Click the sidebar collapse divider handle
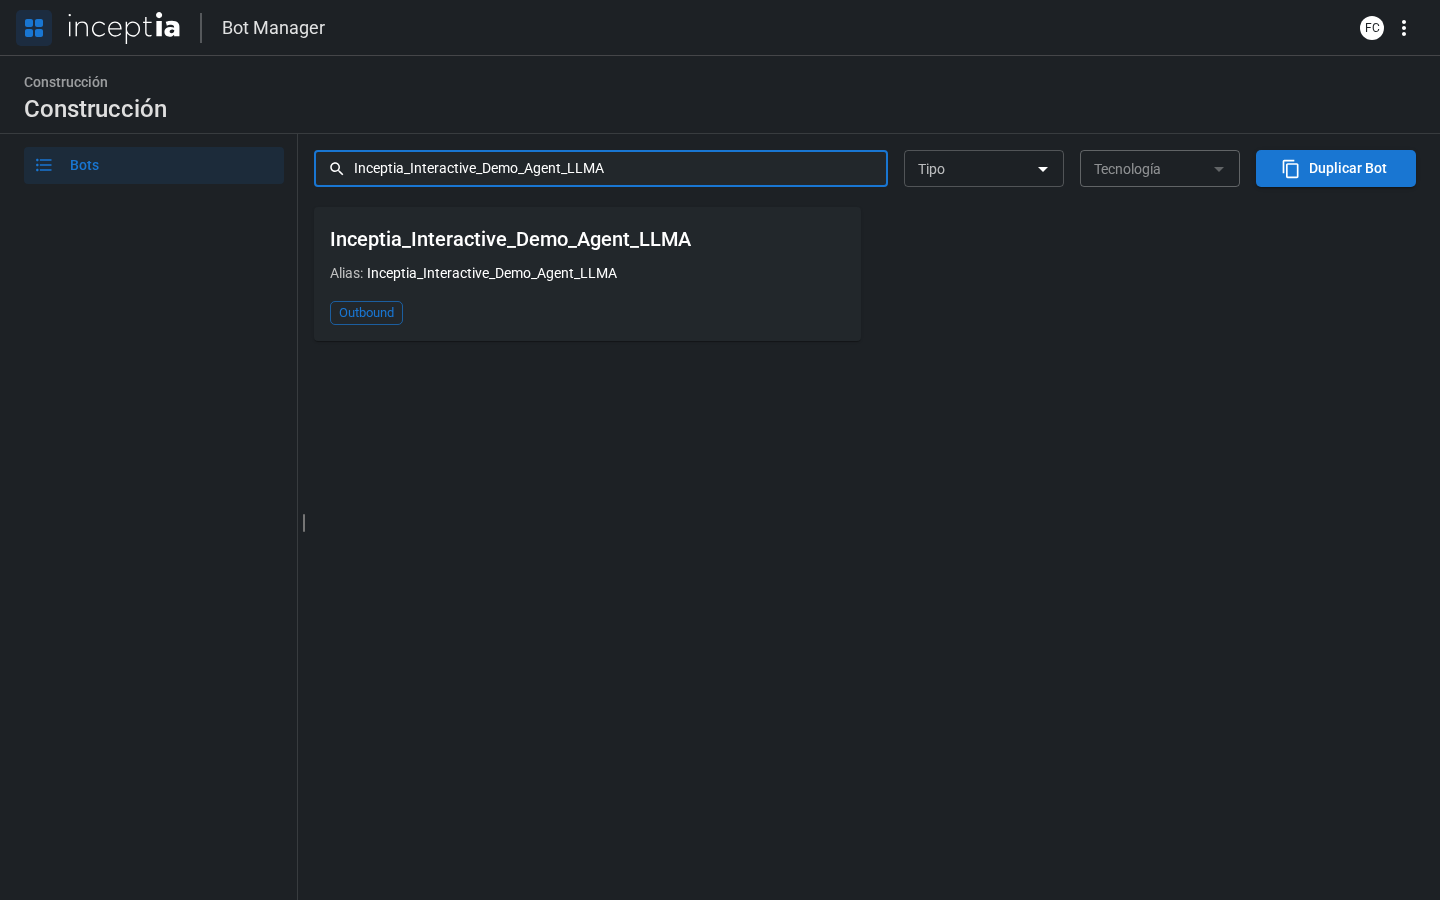Image resolution: width=1440 pixels, height=900 pixels. [304, 523]
